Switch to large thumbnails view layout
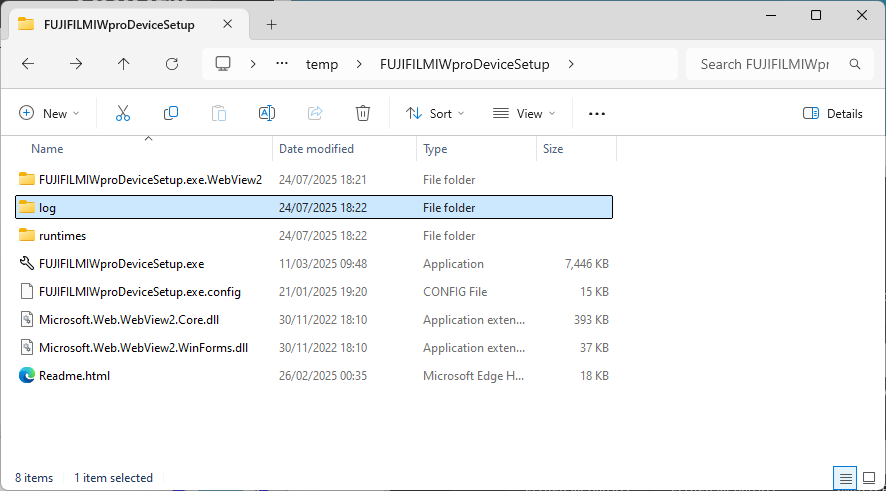 [869, 479]
